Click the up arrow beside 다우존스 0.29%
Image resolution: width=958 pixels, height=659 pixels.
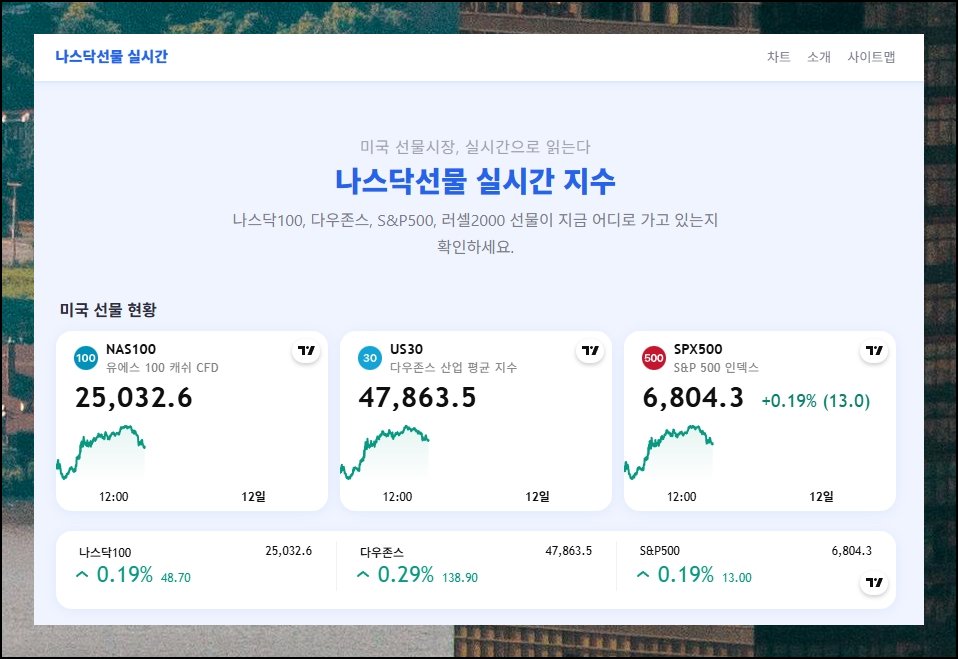363,575
